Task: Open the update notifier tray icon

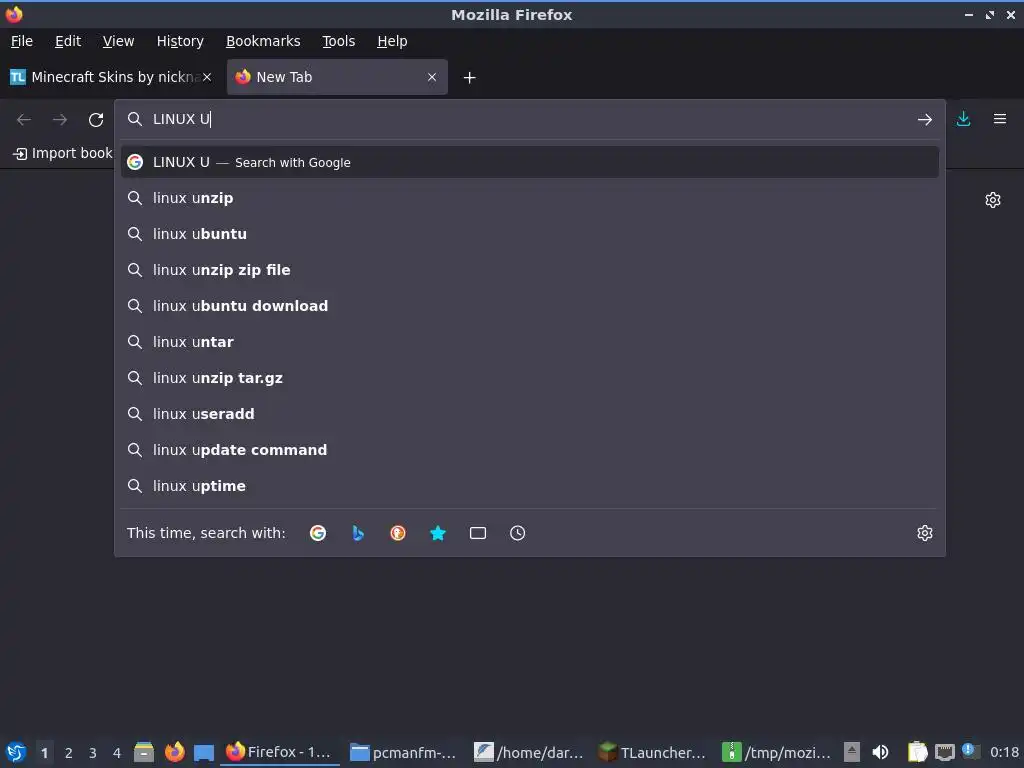Action: coord(970,751)
